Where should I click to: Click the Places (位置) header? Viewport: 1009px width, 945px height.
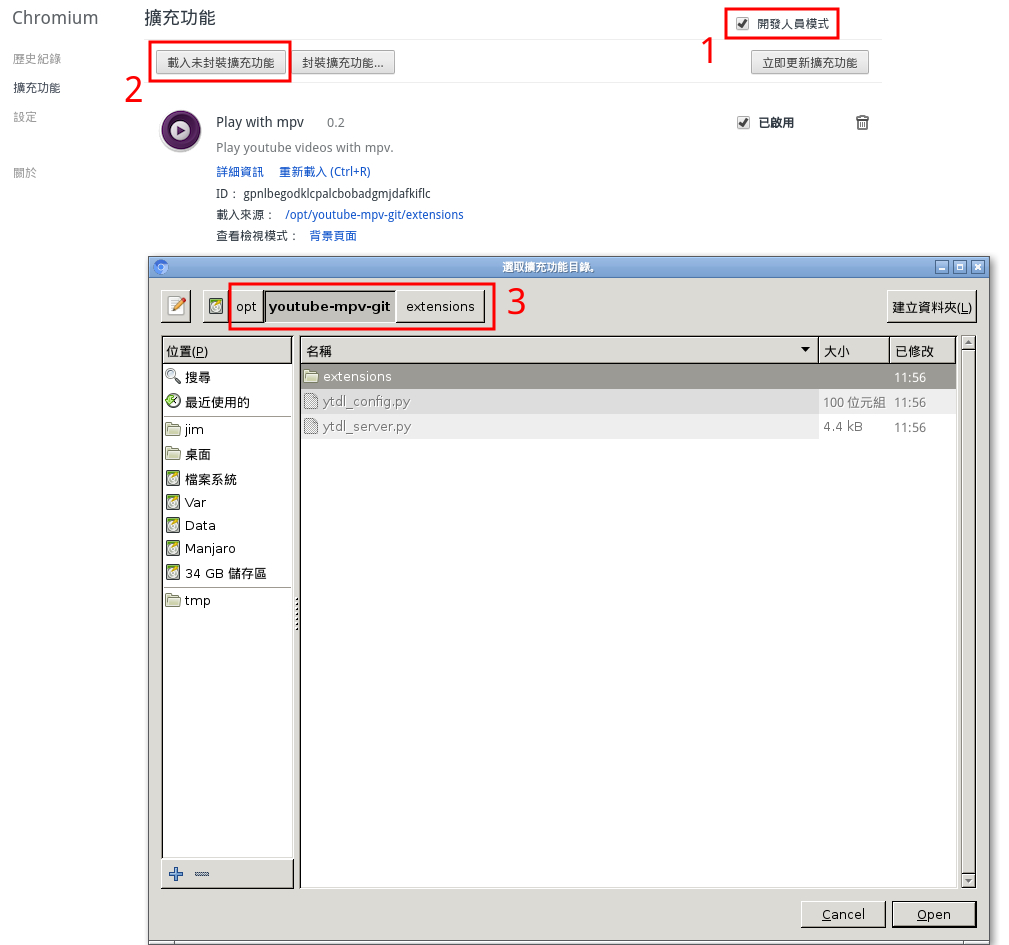click(227, 351)
